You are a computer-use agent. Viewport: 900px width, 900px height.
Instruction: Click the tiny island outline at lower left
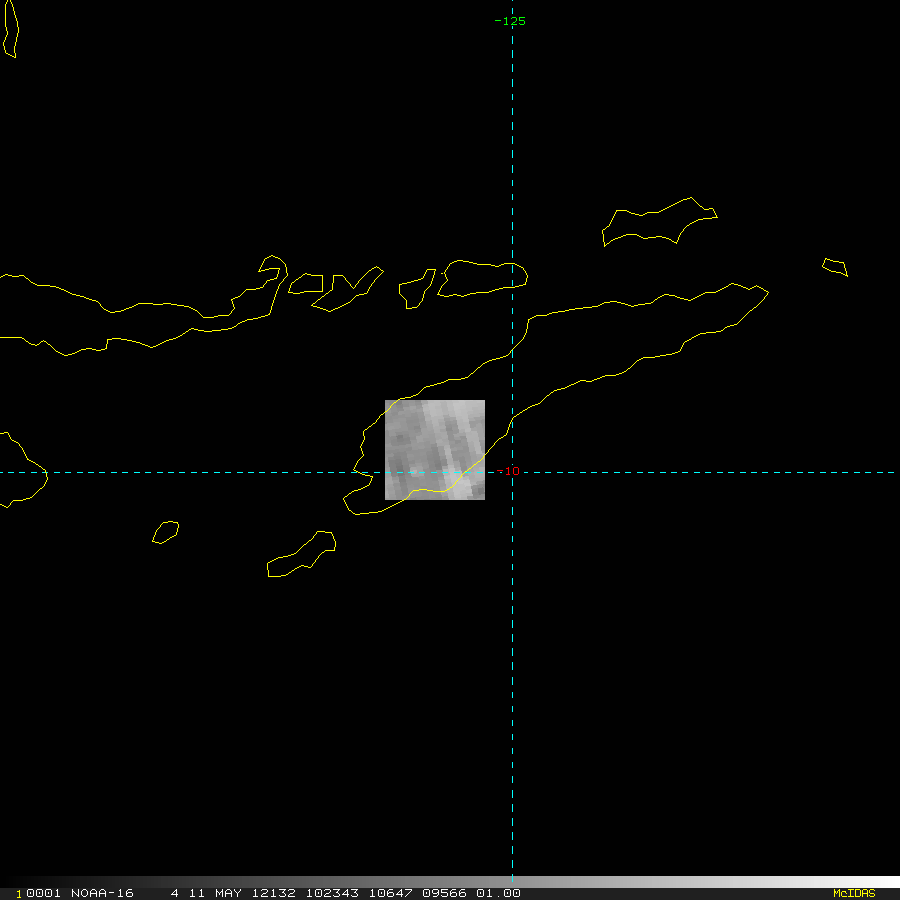coord(166,532)
